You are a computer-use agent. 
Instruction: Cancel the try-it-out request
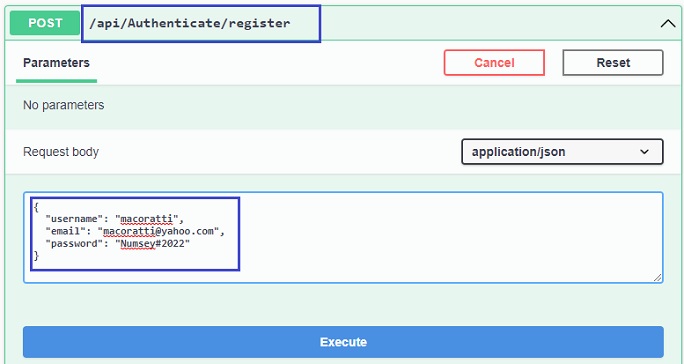pyautogui.click(x=494, y=62)
